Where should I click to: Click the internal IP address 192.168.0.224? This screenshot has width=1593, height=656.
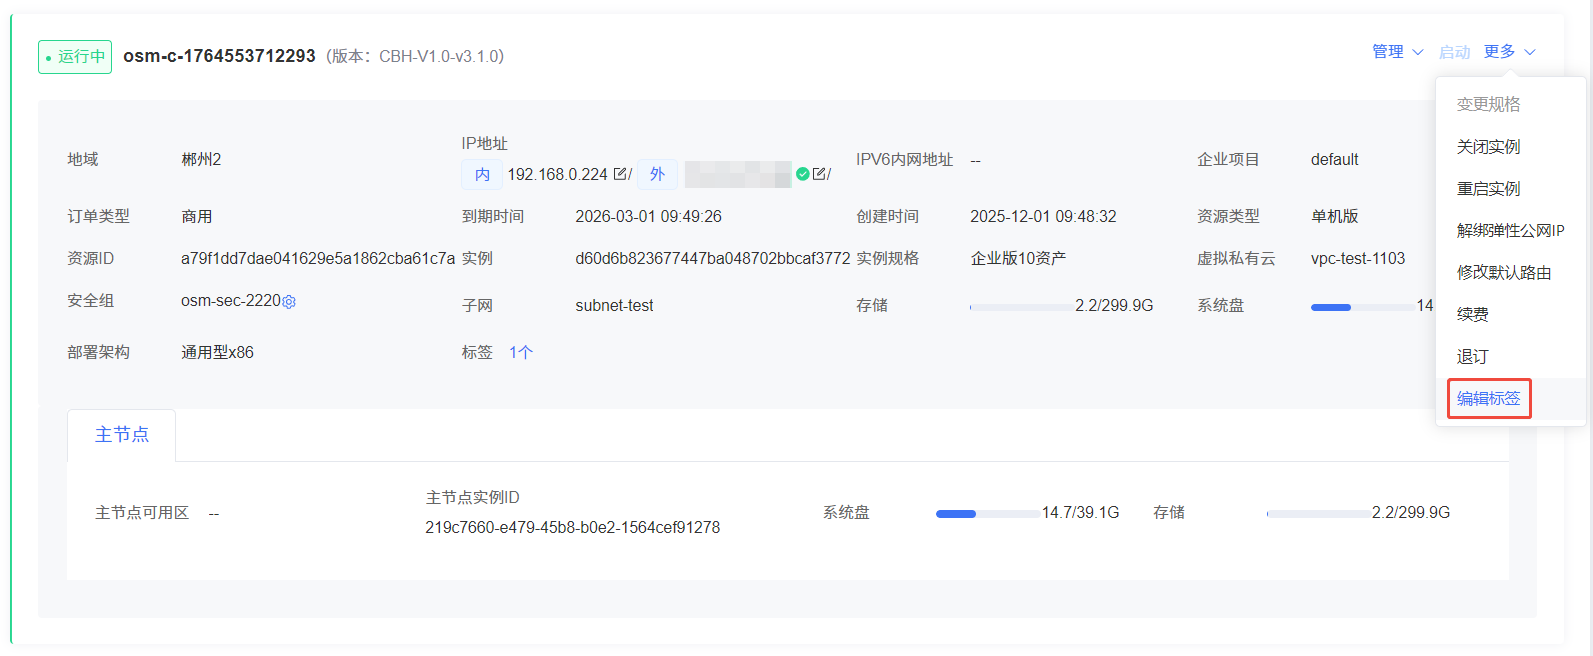[557, 174]
